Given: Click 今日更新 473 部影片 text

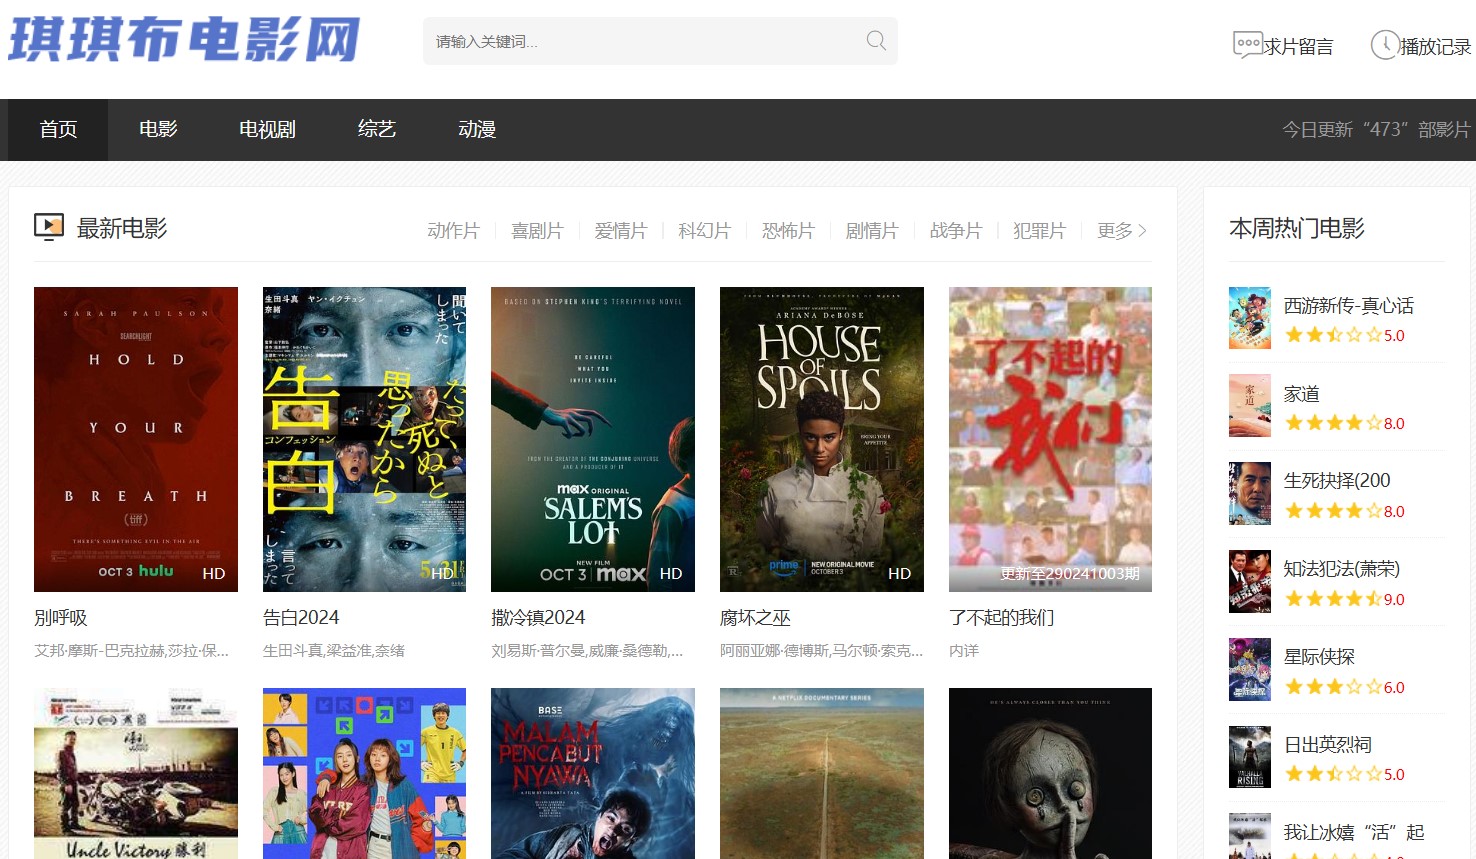Looking at the screenshot, I should pos(1376,130).
